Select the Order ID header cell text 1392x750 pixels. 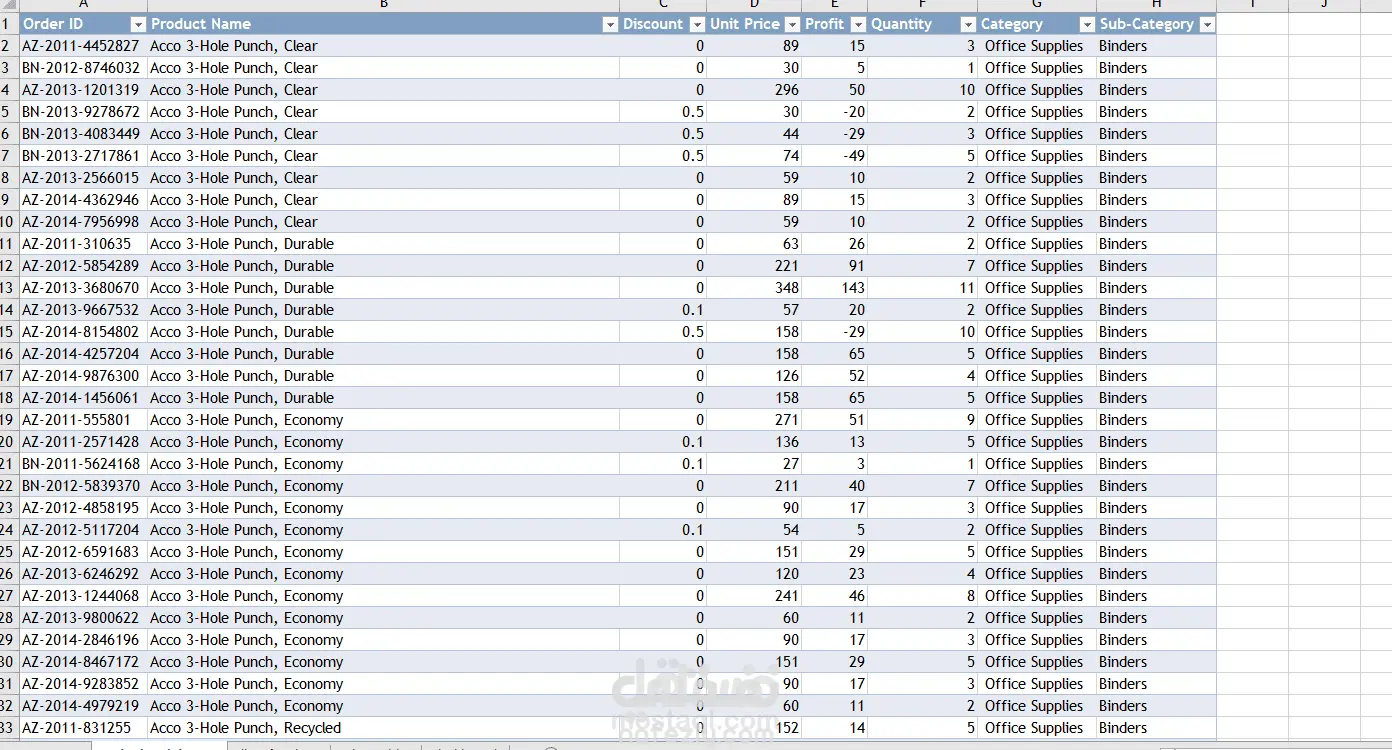pos(53,24)
